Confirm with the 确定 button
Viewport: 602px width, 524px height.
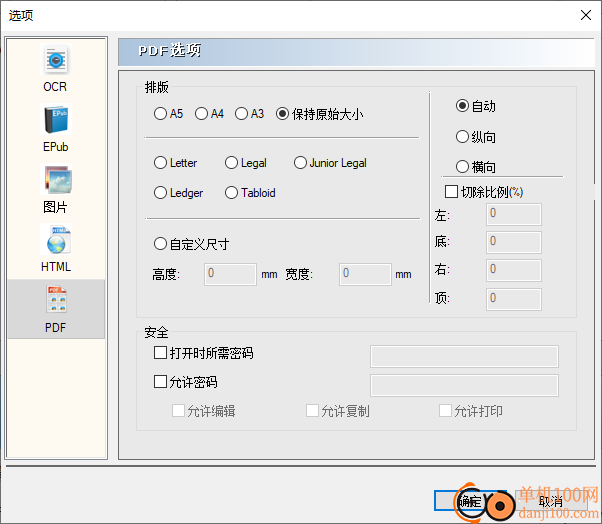tap(470, 501)
